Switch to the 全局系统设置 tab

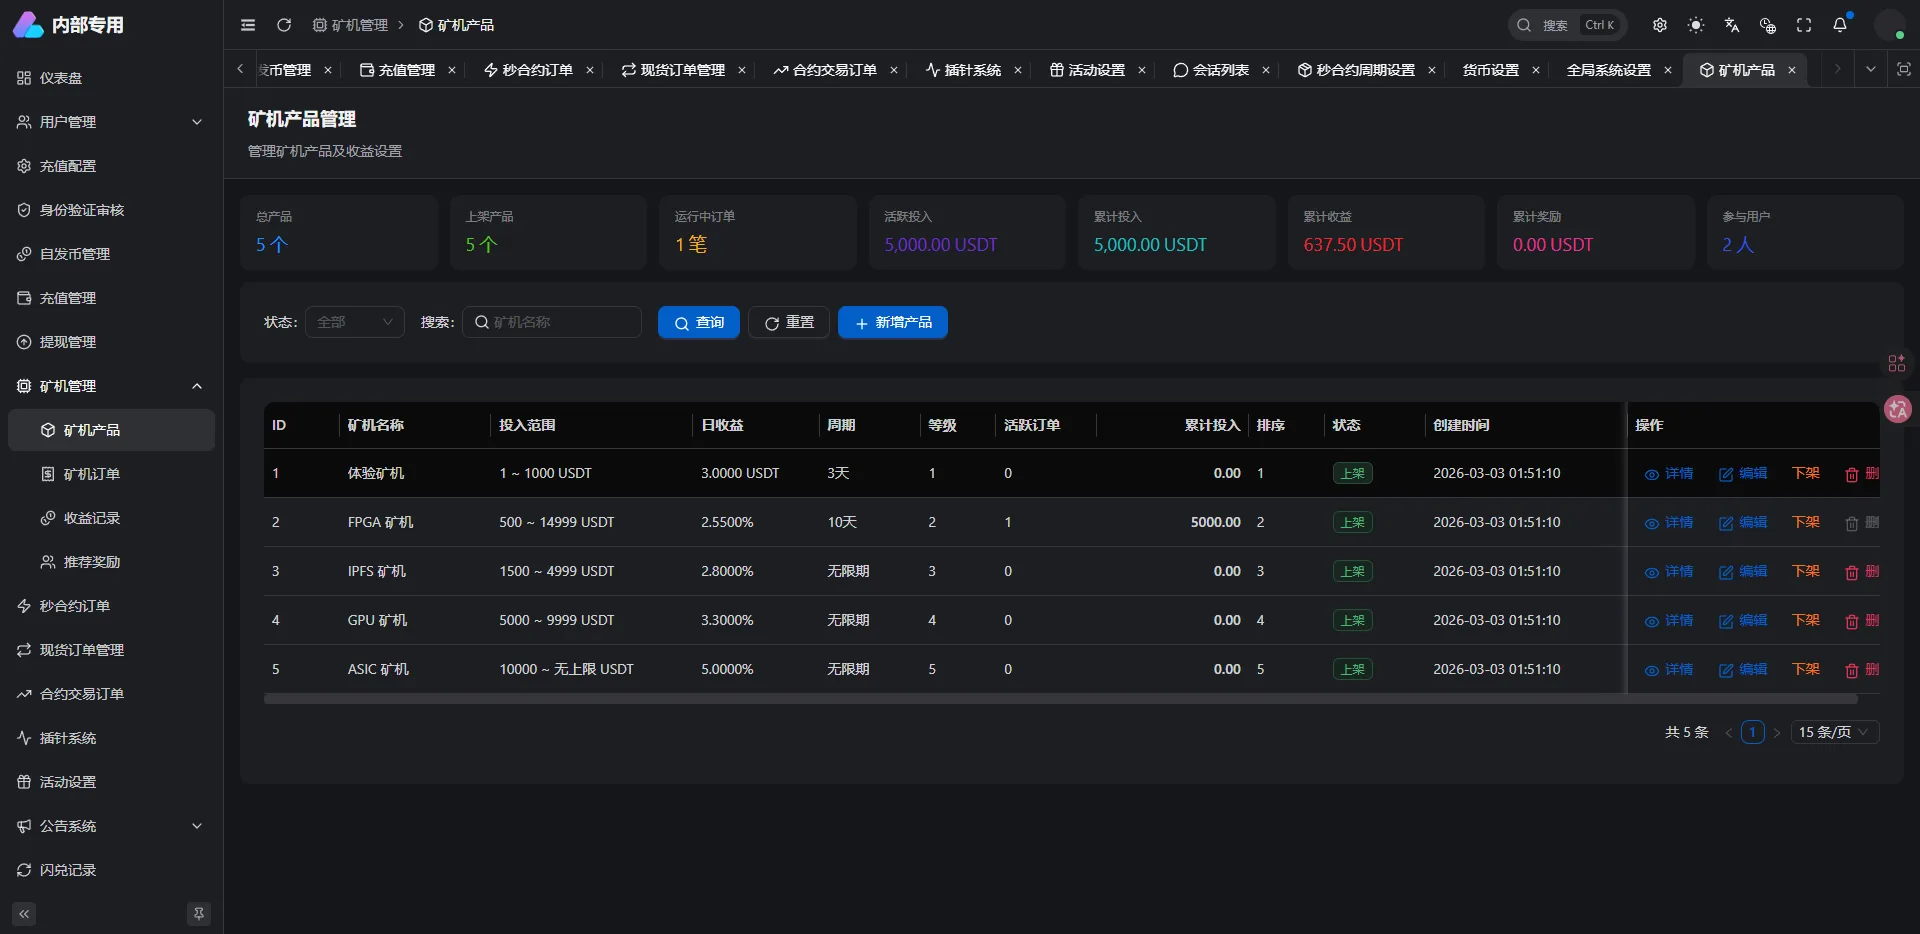[1608, 70]
